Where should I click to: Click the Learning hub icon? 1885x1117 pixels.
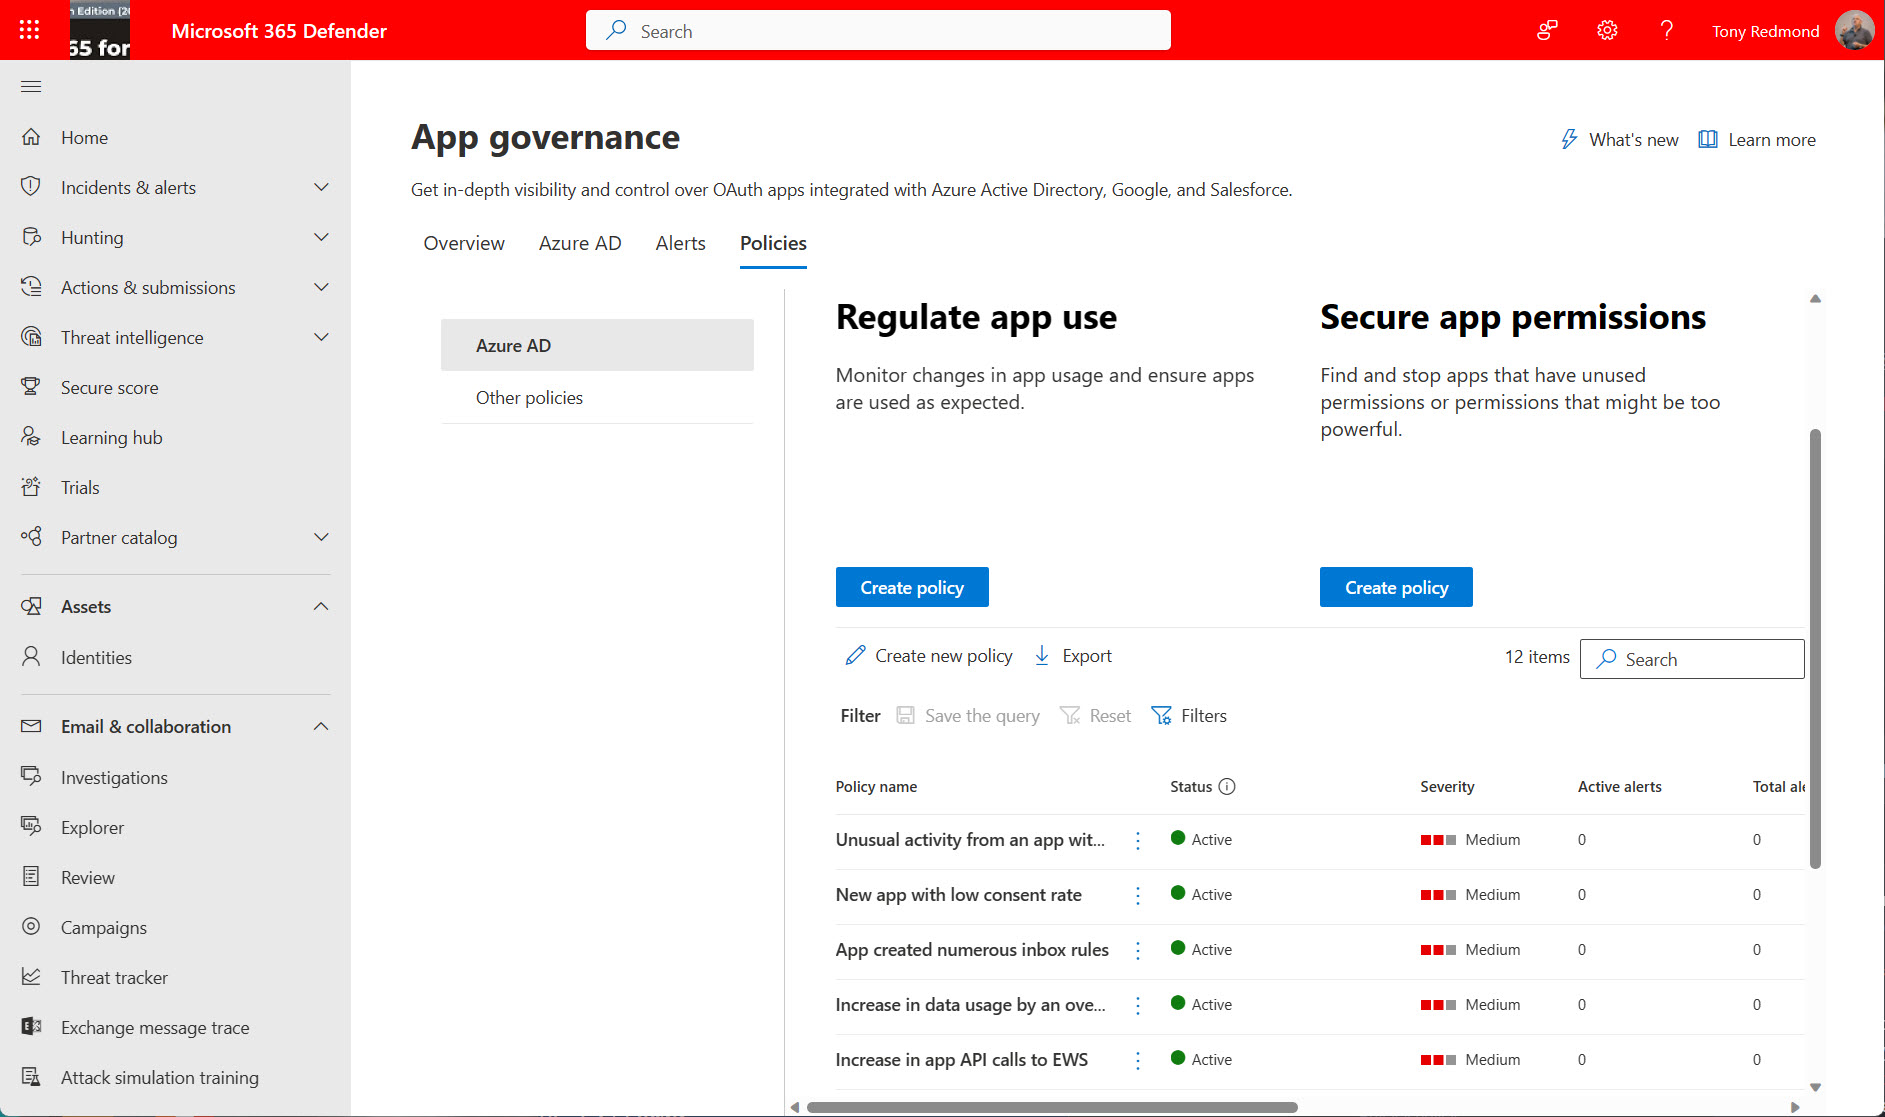[31, 437]
